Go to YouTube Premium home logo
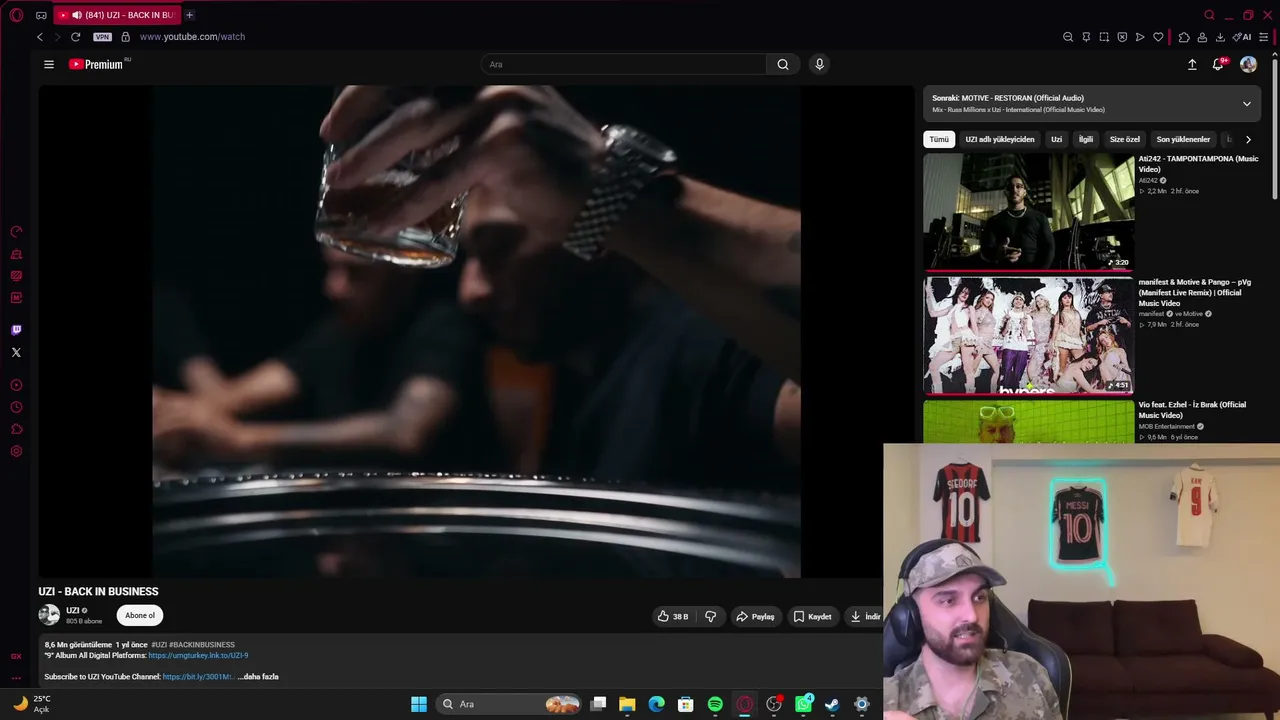This screenshot has height=720, width=1280. tap(96, 64)
